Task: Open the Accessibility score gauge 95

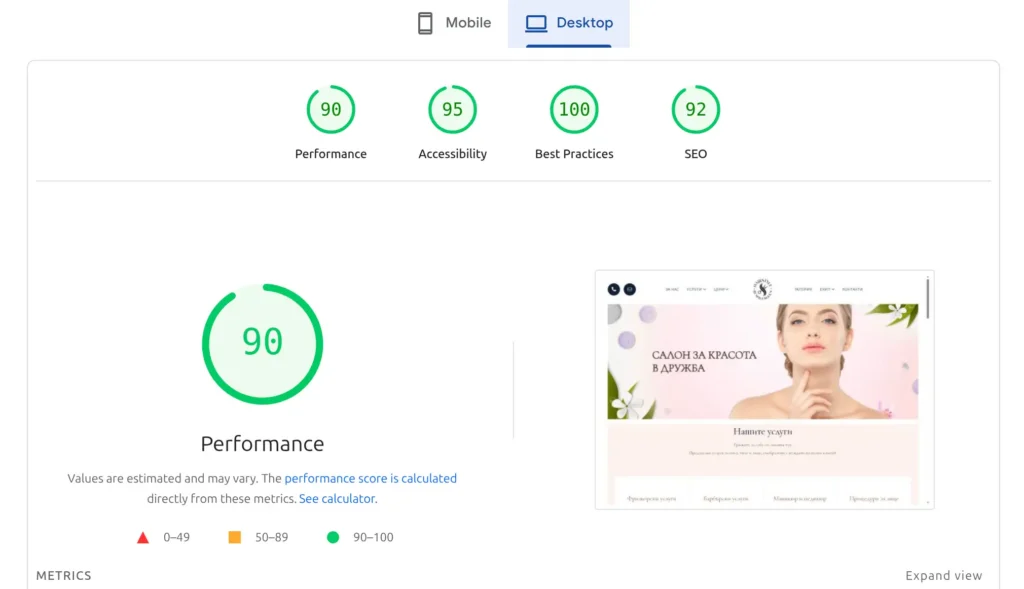Action: [x=453, y=109]
